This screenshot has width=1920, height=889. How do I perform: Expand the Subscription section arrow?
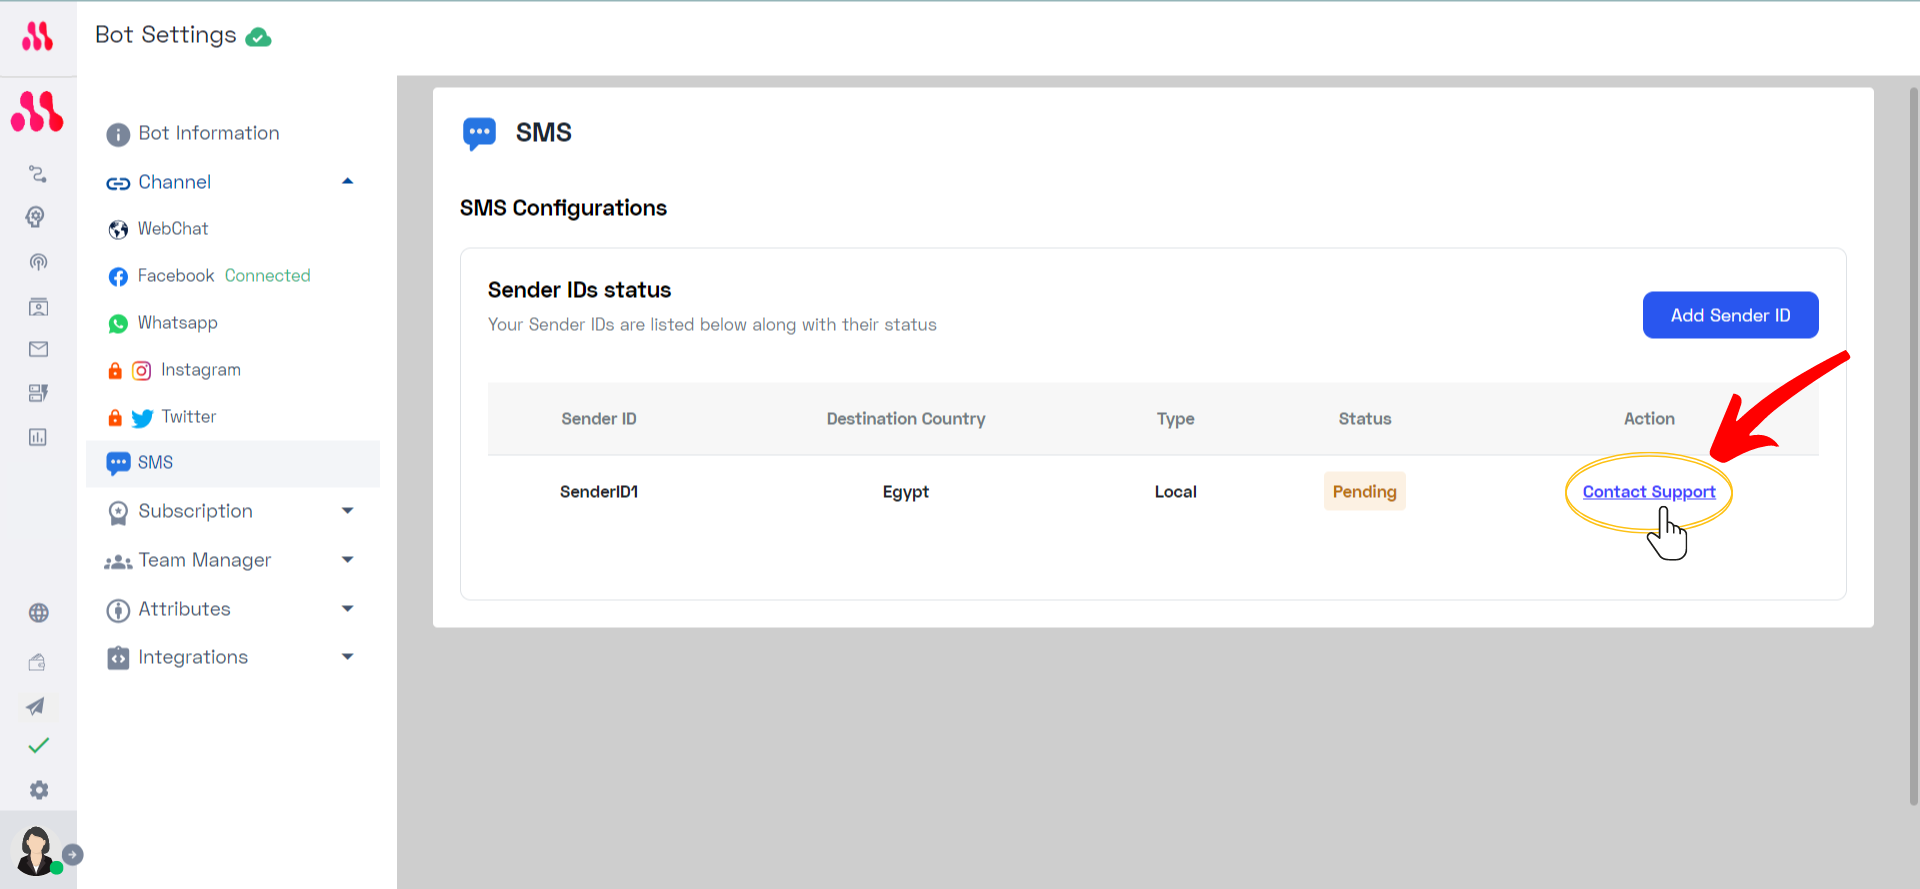click(348, 510)
